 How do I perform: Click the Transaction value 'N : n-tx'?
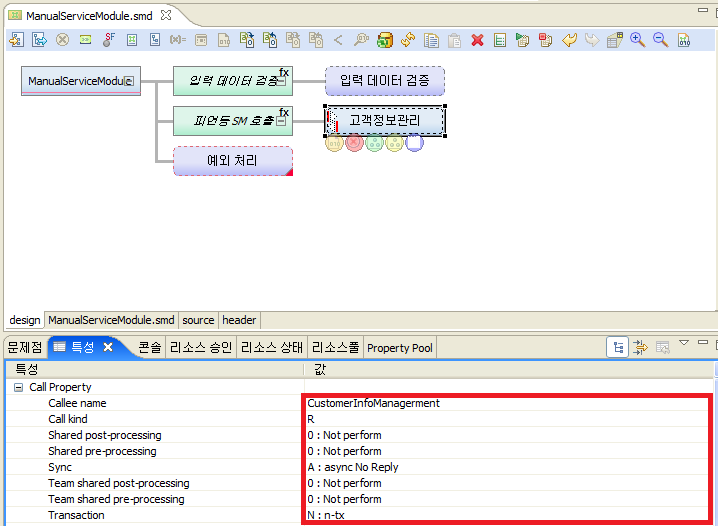tap(326, 515)
